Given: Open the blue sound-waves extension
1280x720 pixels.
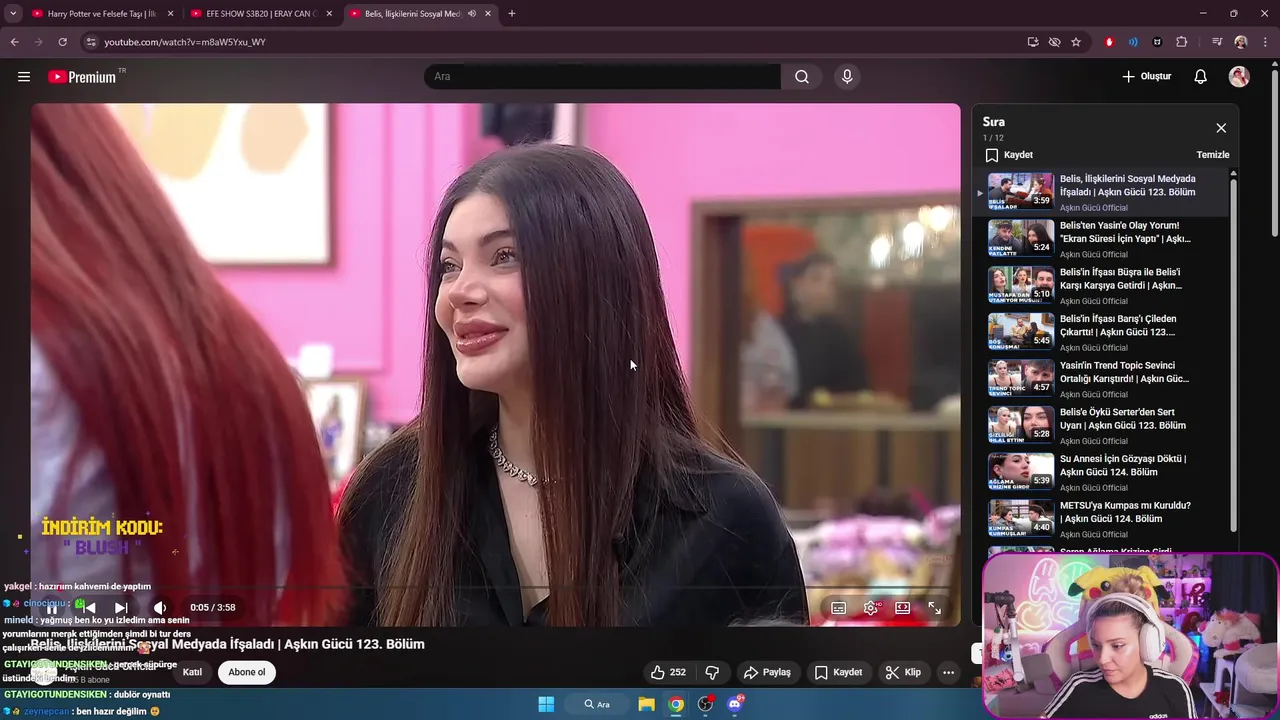Looking at the screenshot, I should pos(1133,42).
